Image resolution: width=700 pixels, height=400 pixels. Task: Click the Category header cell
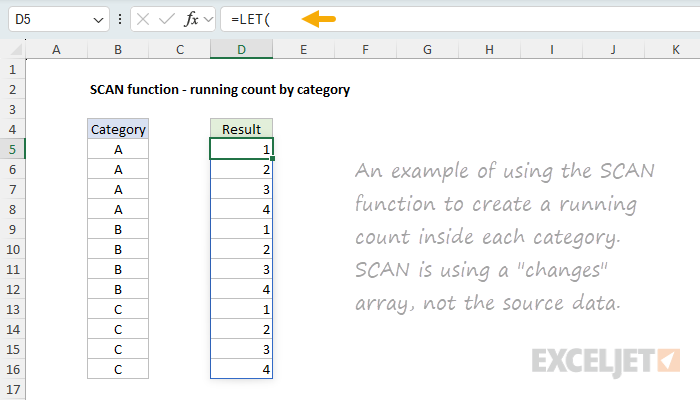click(x=118, y=129)
